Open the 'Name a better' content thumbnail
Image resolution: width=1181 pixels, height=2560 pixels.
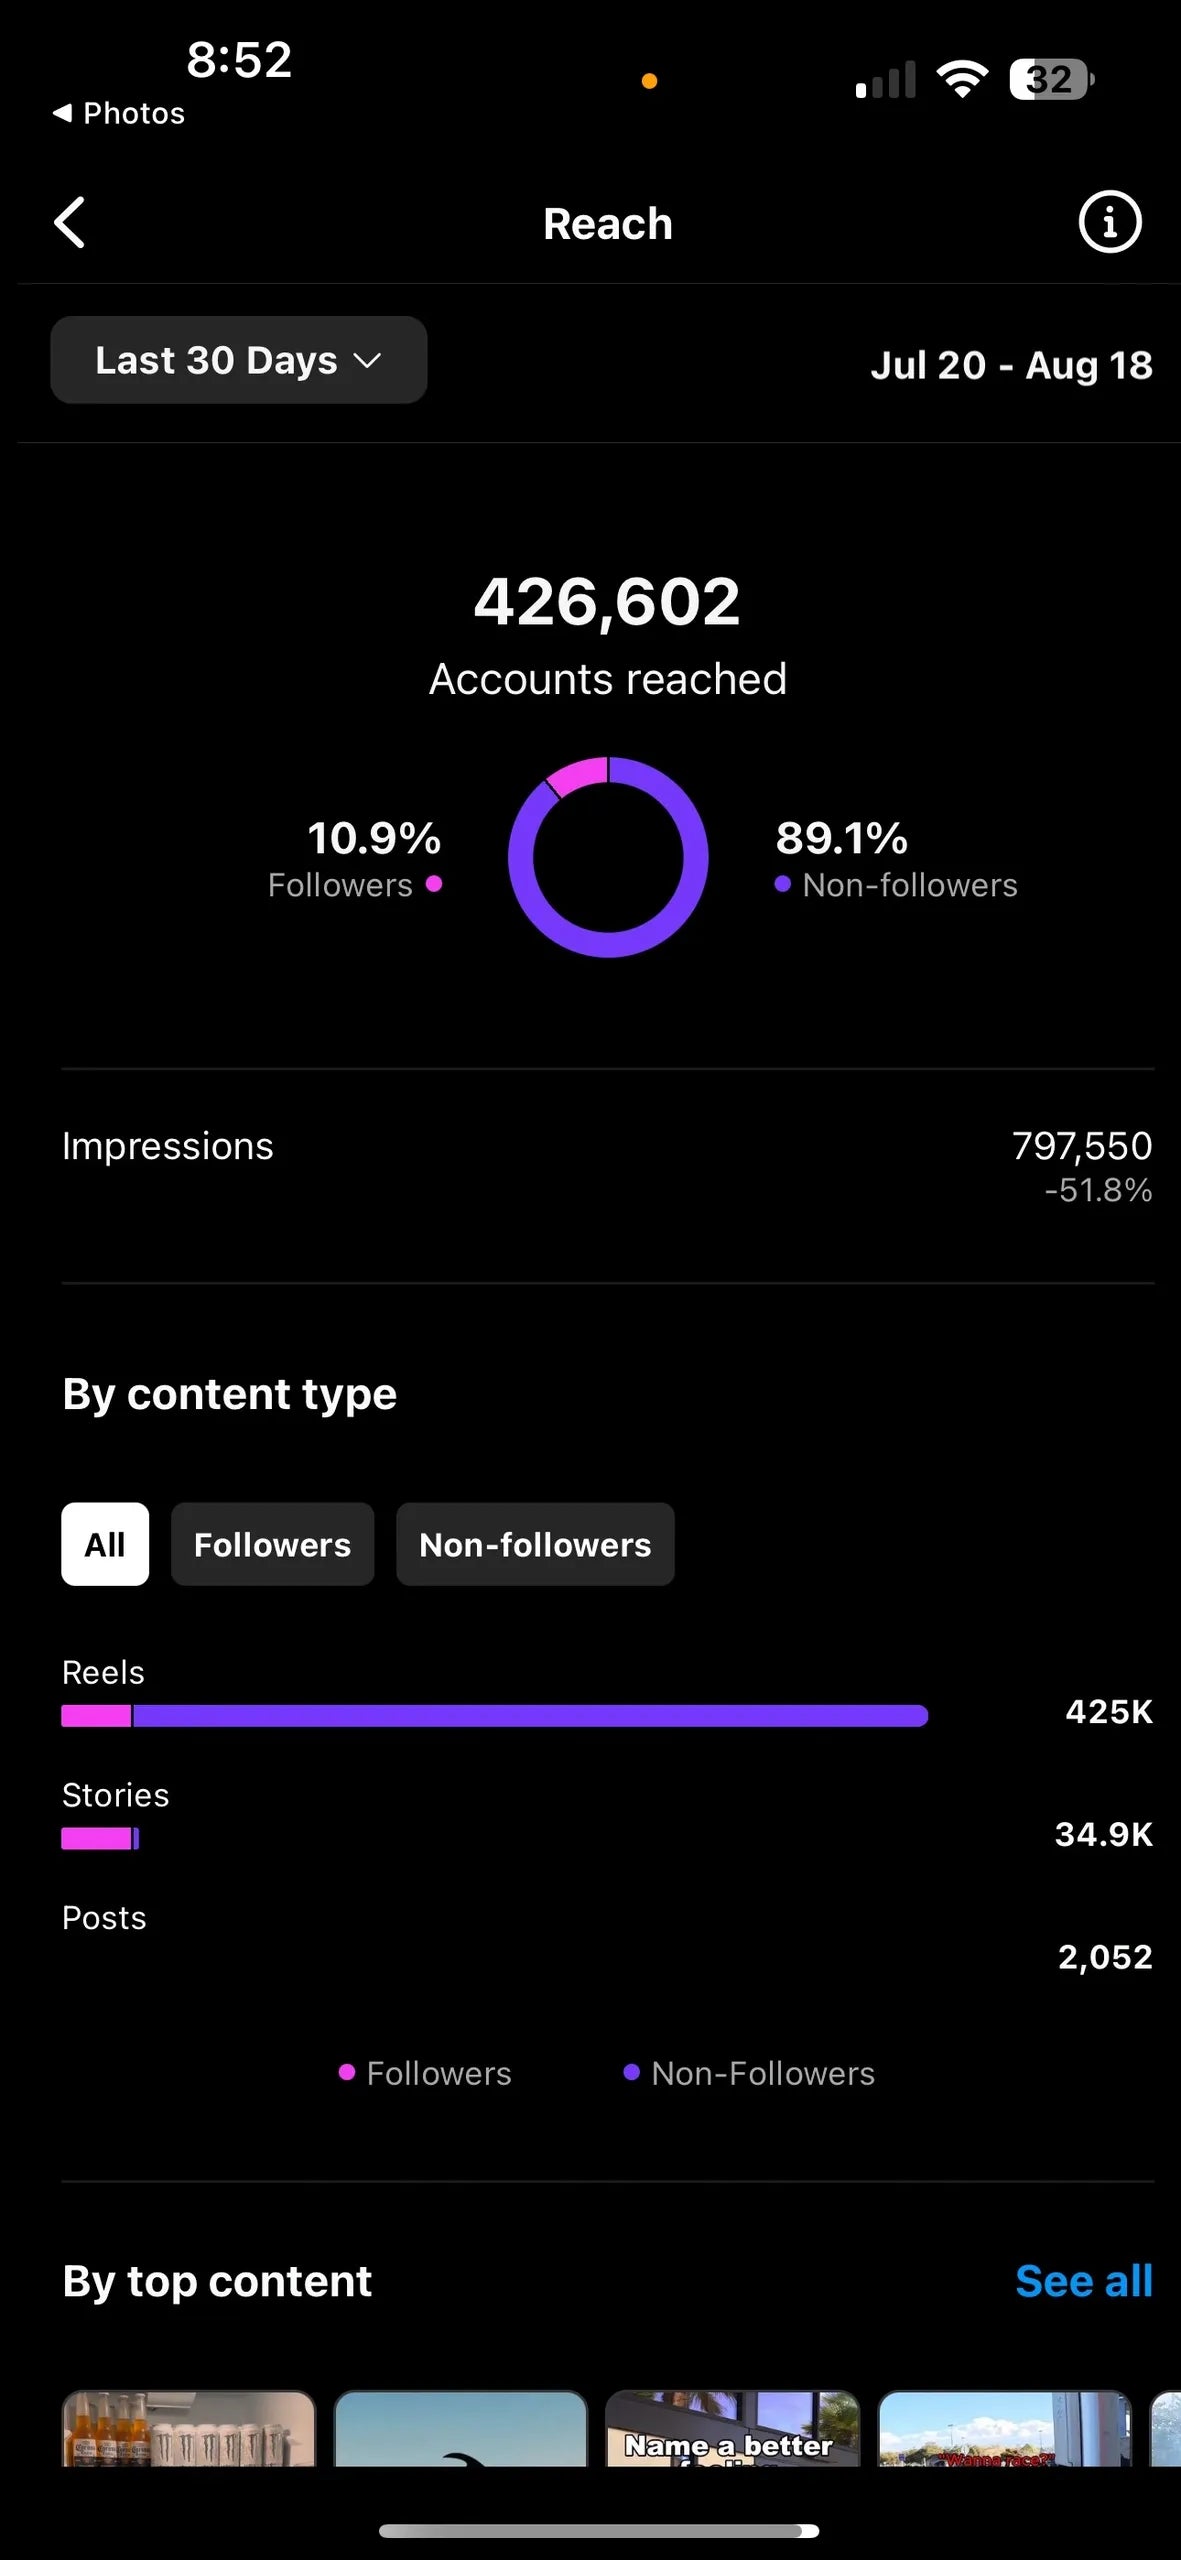(732, 2428)
